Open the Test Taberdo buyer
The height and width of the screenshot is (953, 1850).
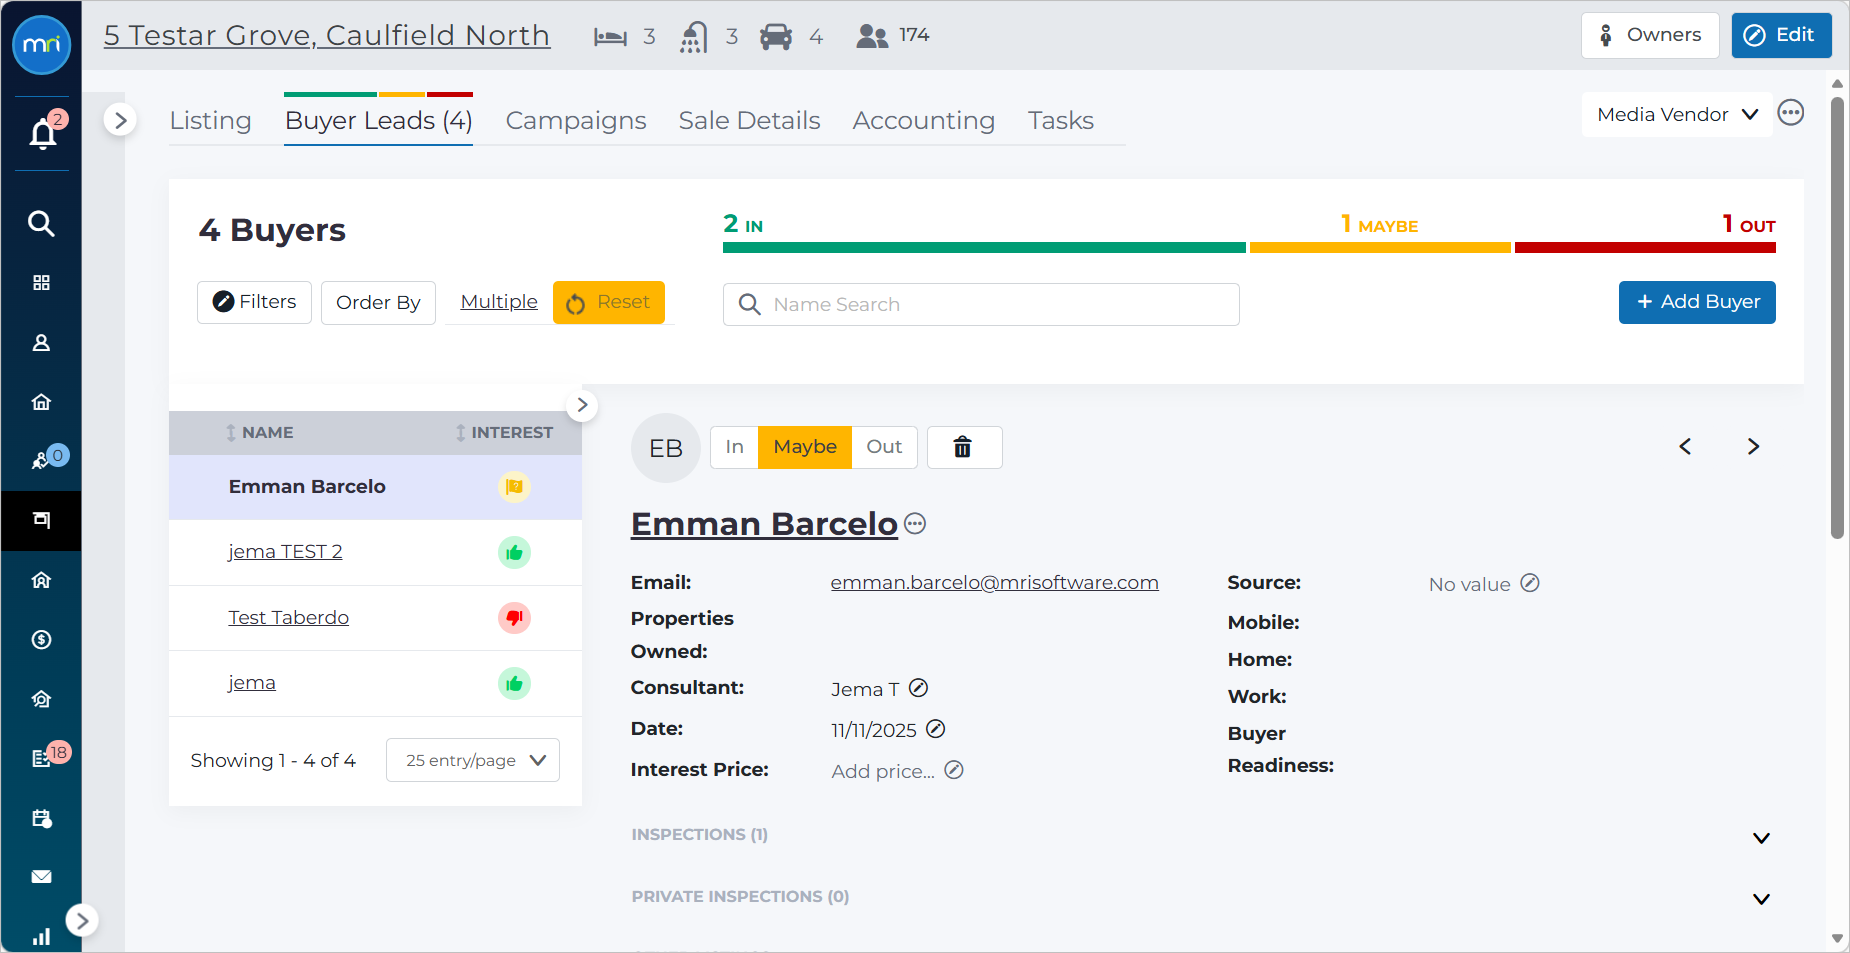(288, 618)
